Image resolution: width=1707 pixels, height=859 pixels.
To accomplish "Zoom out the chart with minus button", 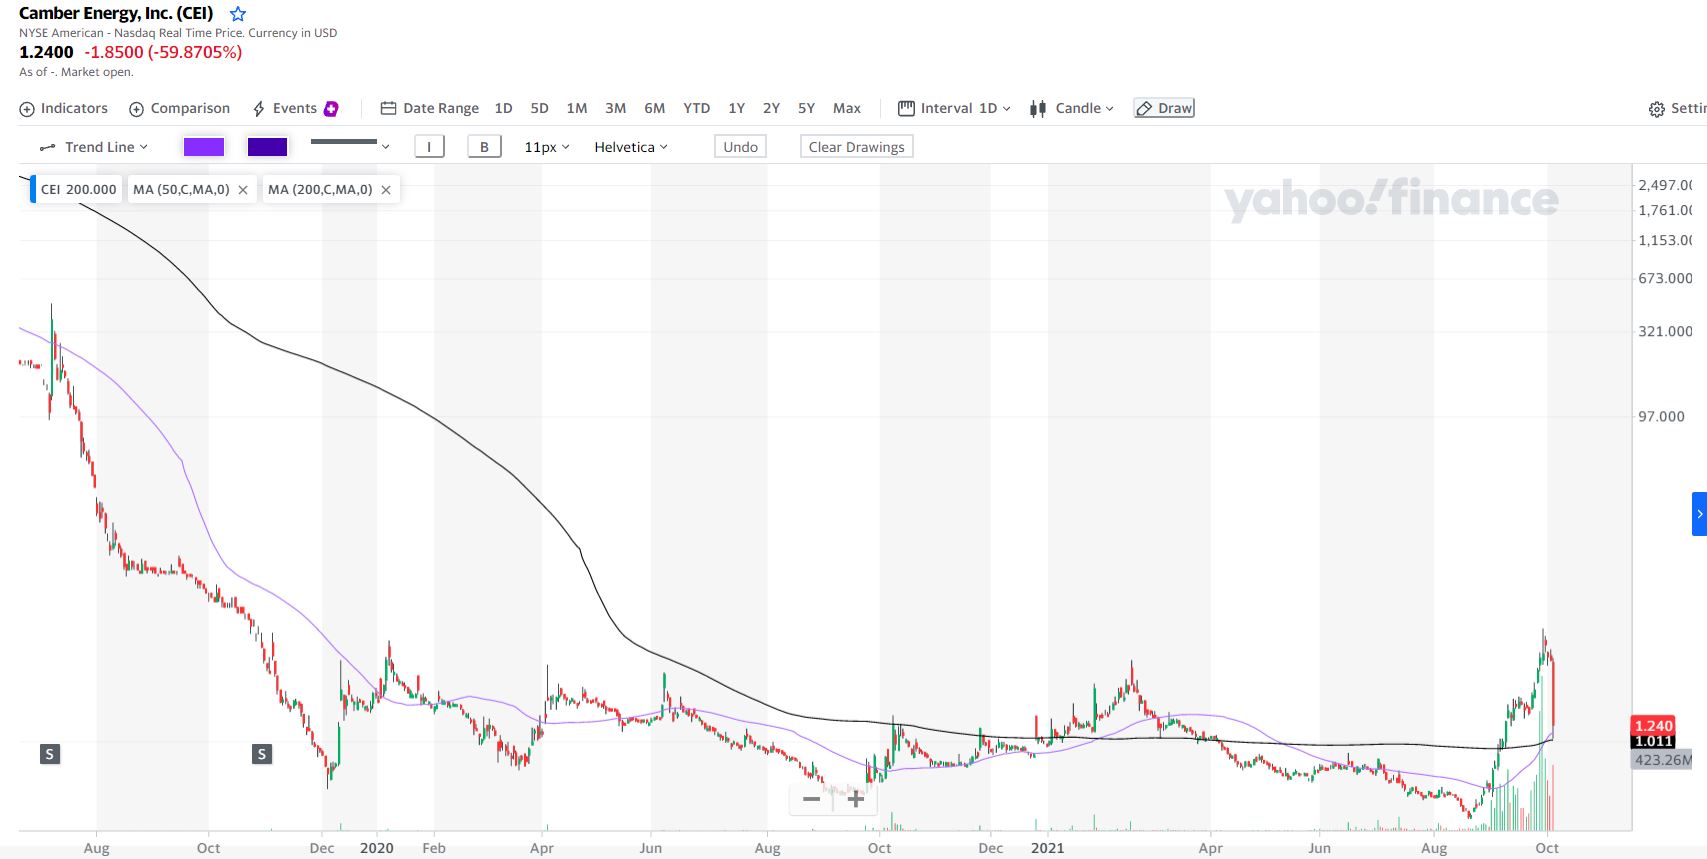I will click(x=812, y=799).
